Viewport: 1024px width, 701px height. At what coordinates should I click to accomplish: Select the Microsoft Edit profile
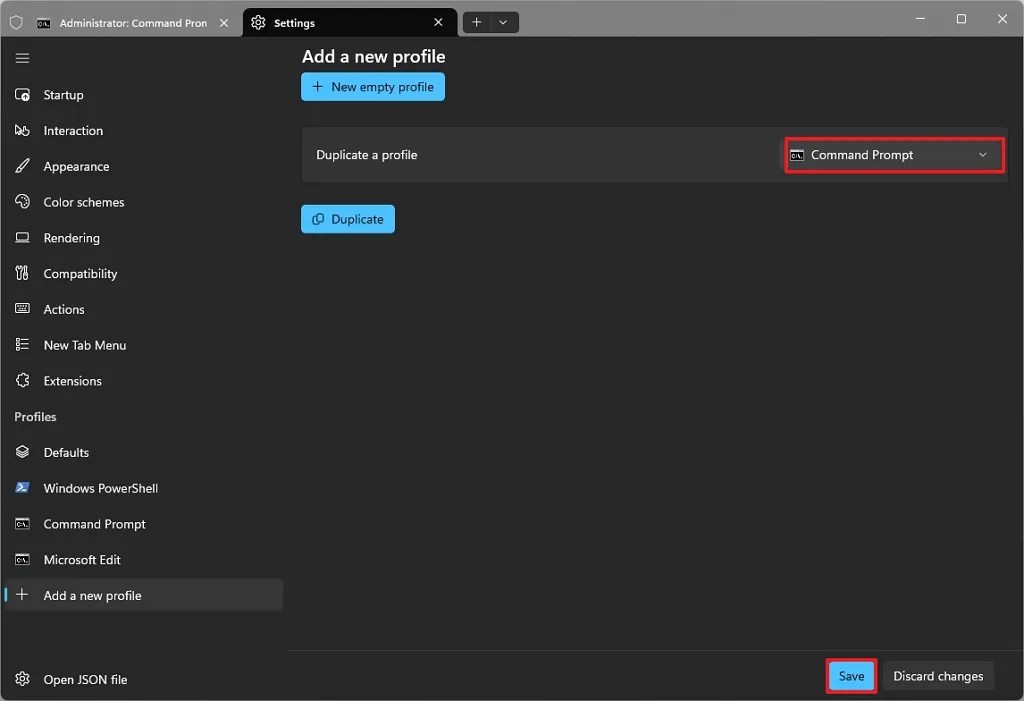(80, 560)
